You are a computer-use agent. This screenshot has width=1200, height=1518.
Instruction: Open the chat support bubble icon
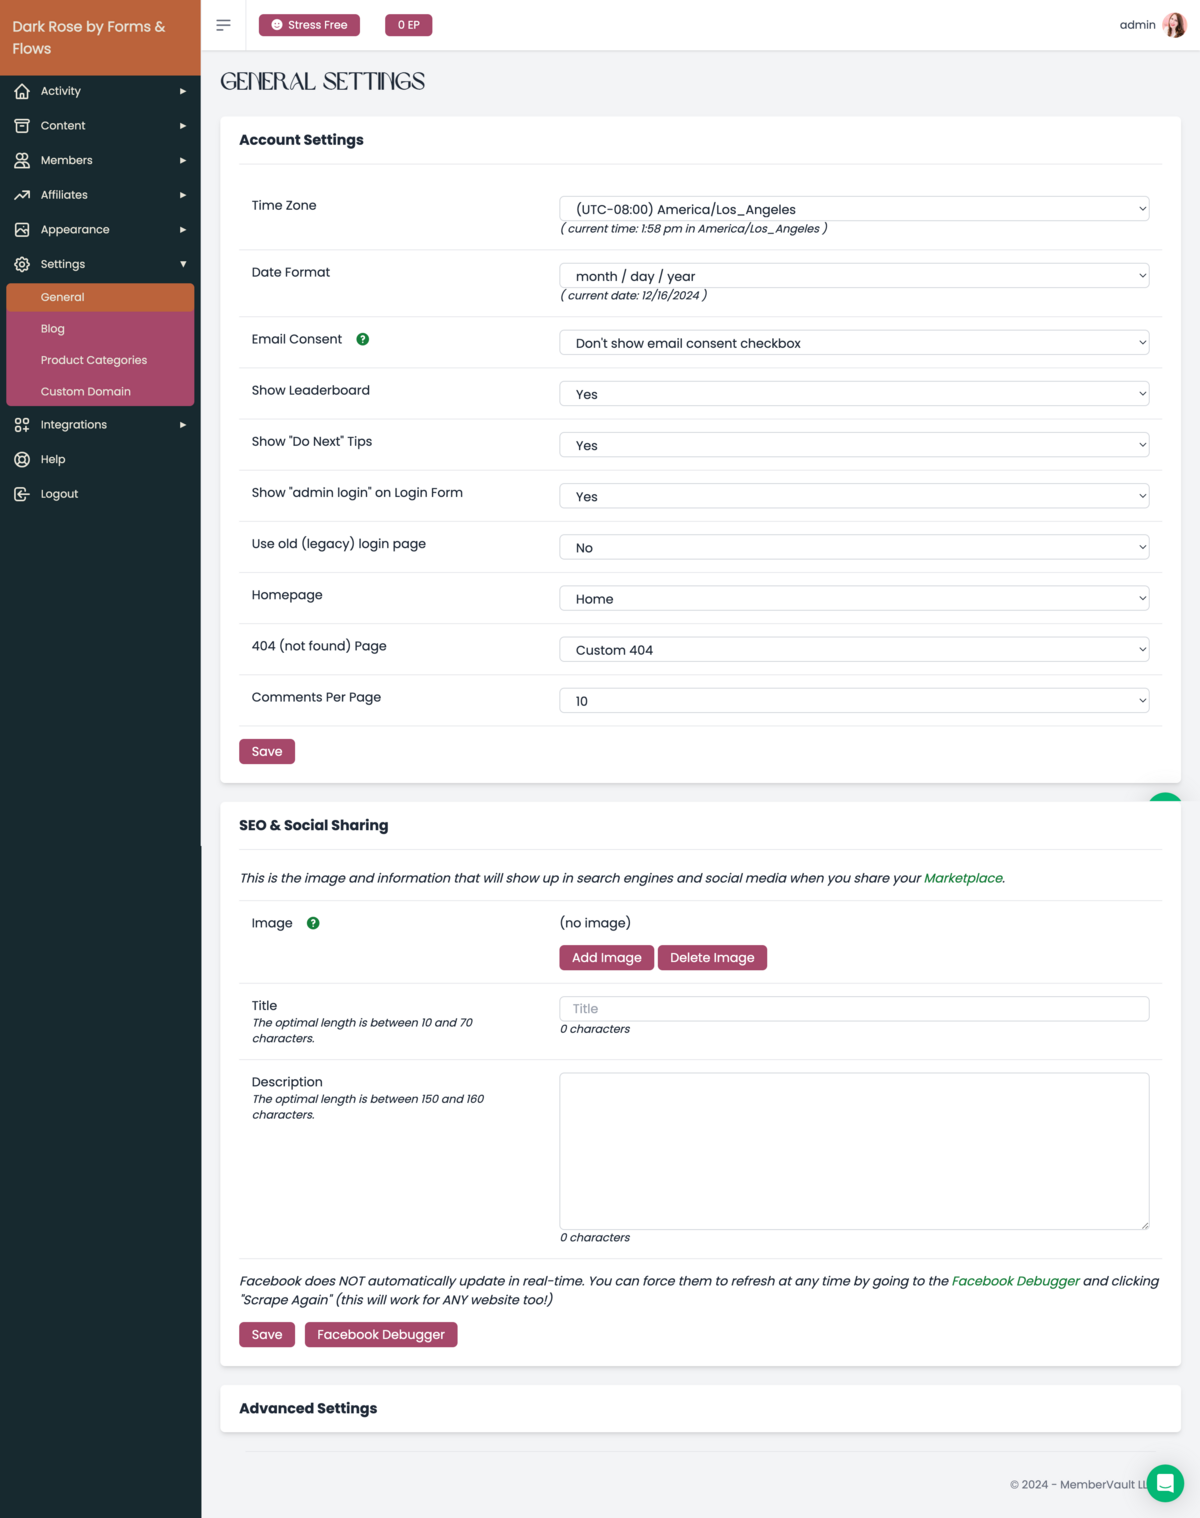click(x=1165, y=1483)
